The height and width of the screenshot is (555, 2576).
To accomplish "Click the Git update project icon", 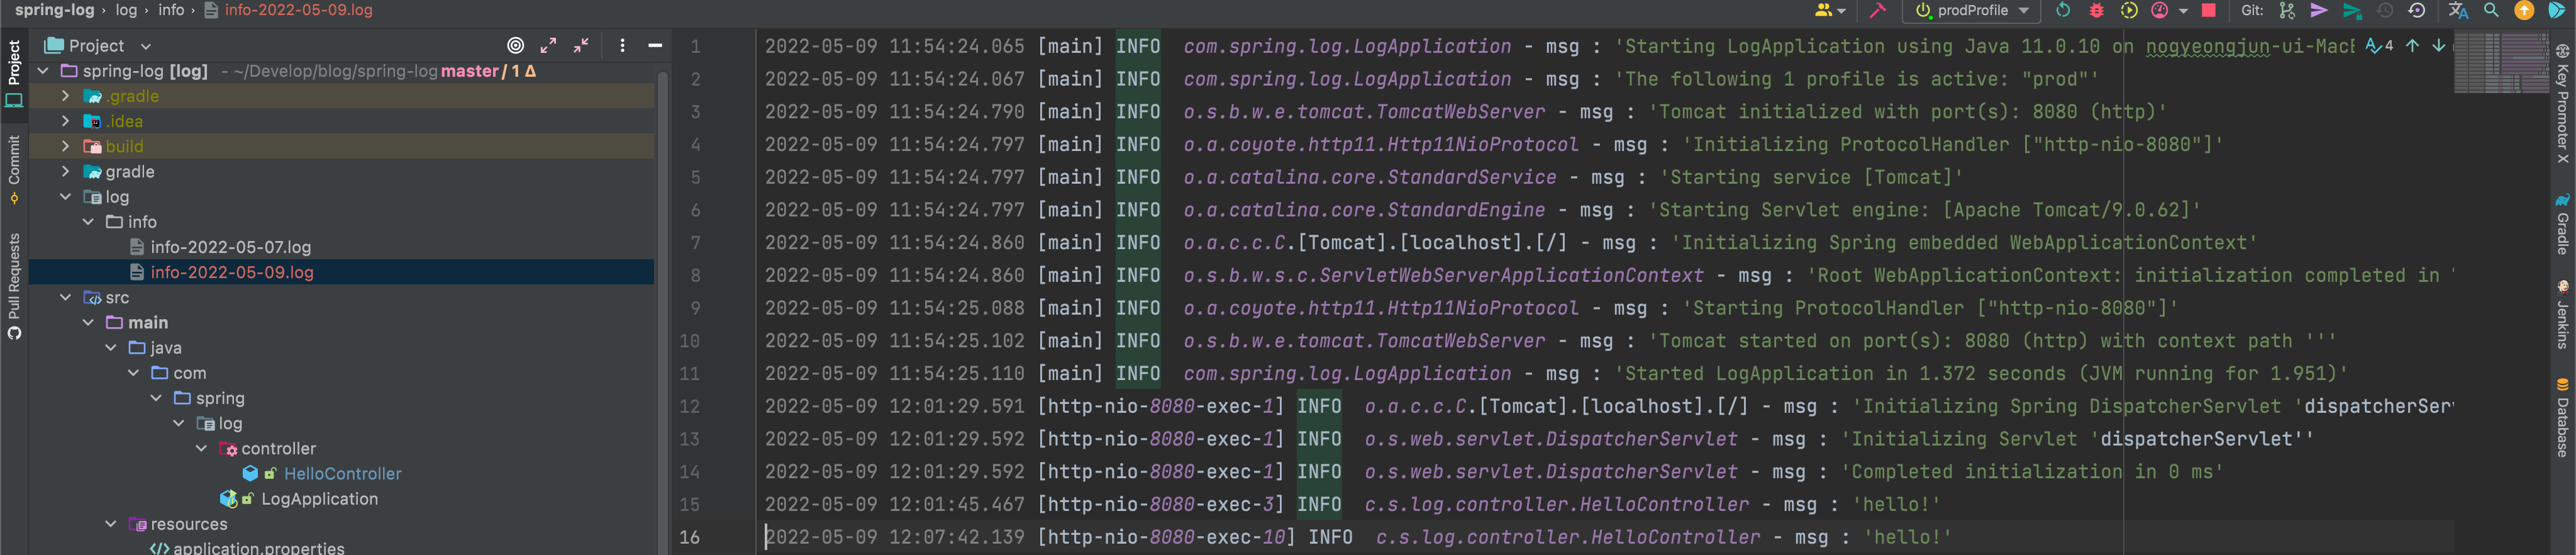I will pos(2287,11).
